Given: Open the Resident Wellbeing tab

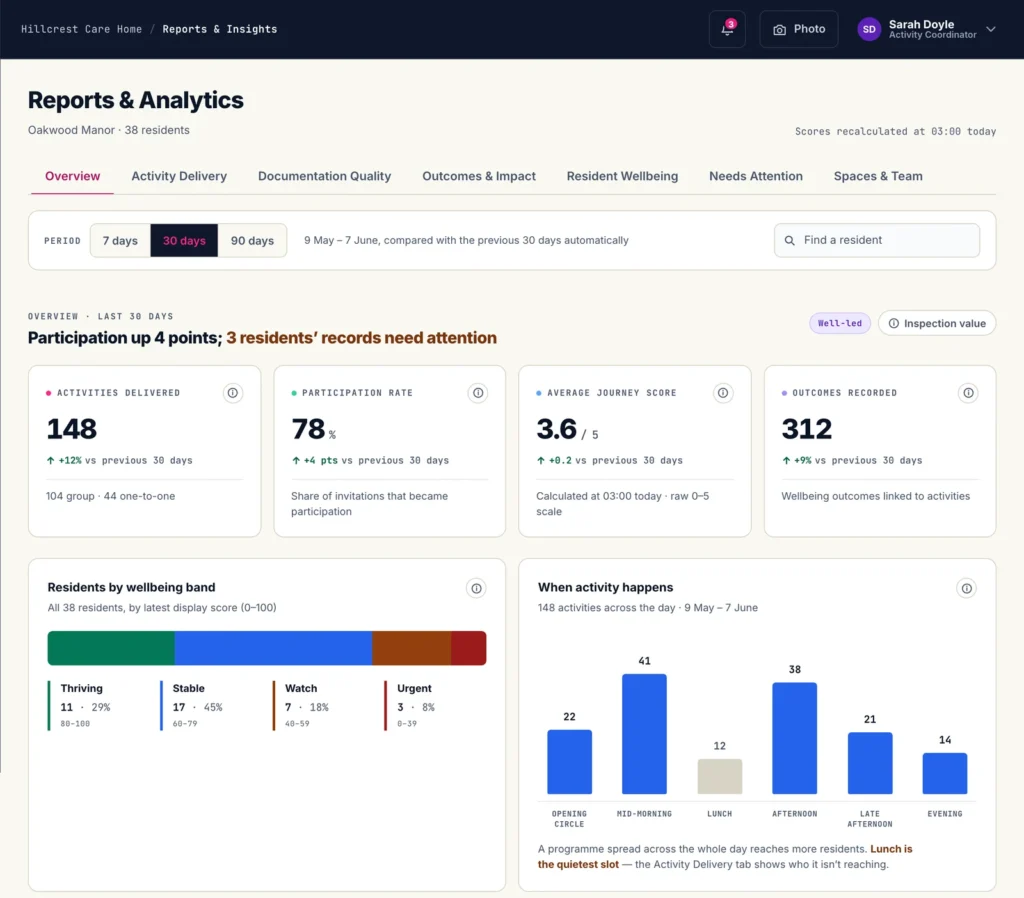Looking at the screenshot, I should 622,176.
